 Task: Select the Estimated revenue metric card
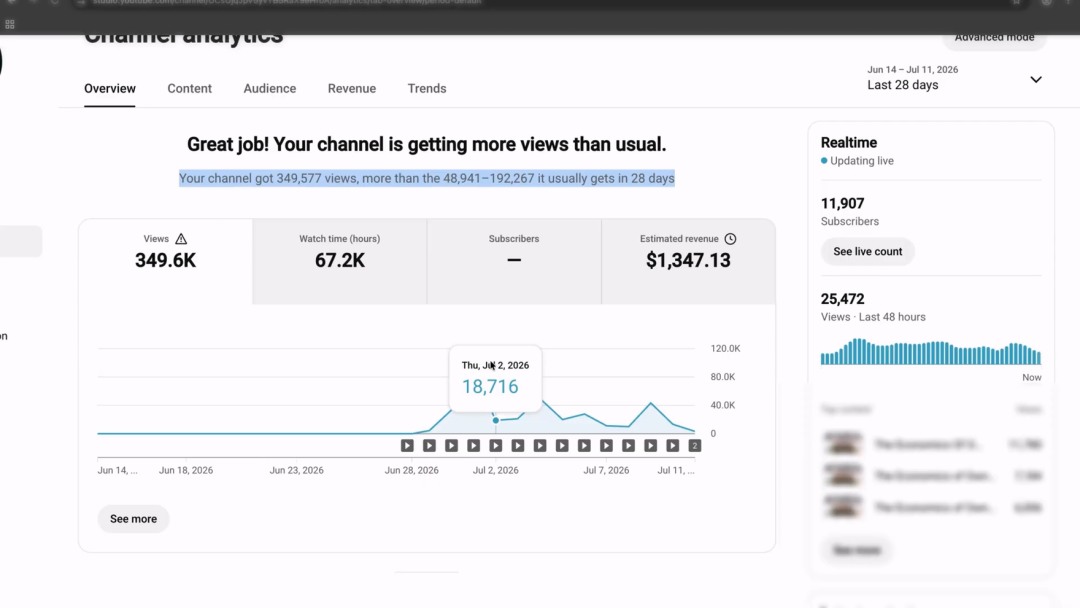688,262
